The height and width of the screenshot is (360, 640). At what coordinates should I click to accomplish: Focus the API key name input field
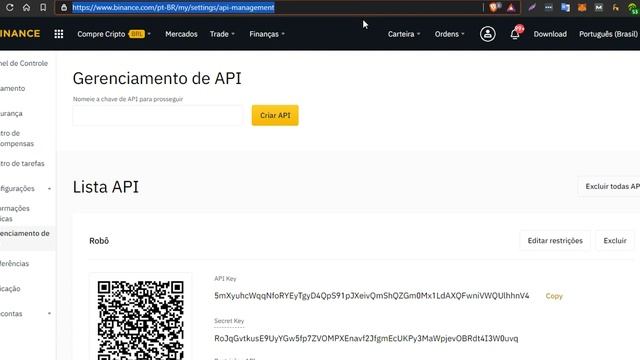coord(158,116)
